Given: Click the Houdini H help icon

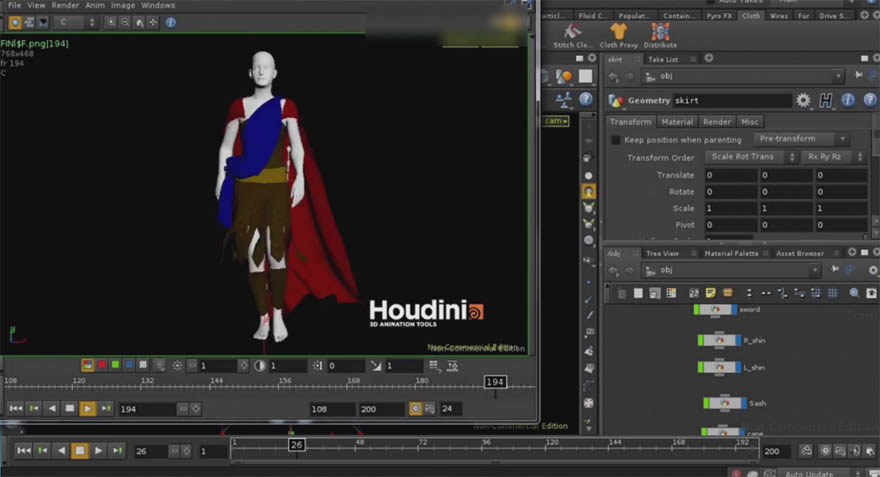Looking at the screenshot, I should coord(826,100).
